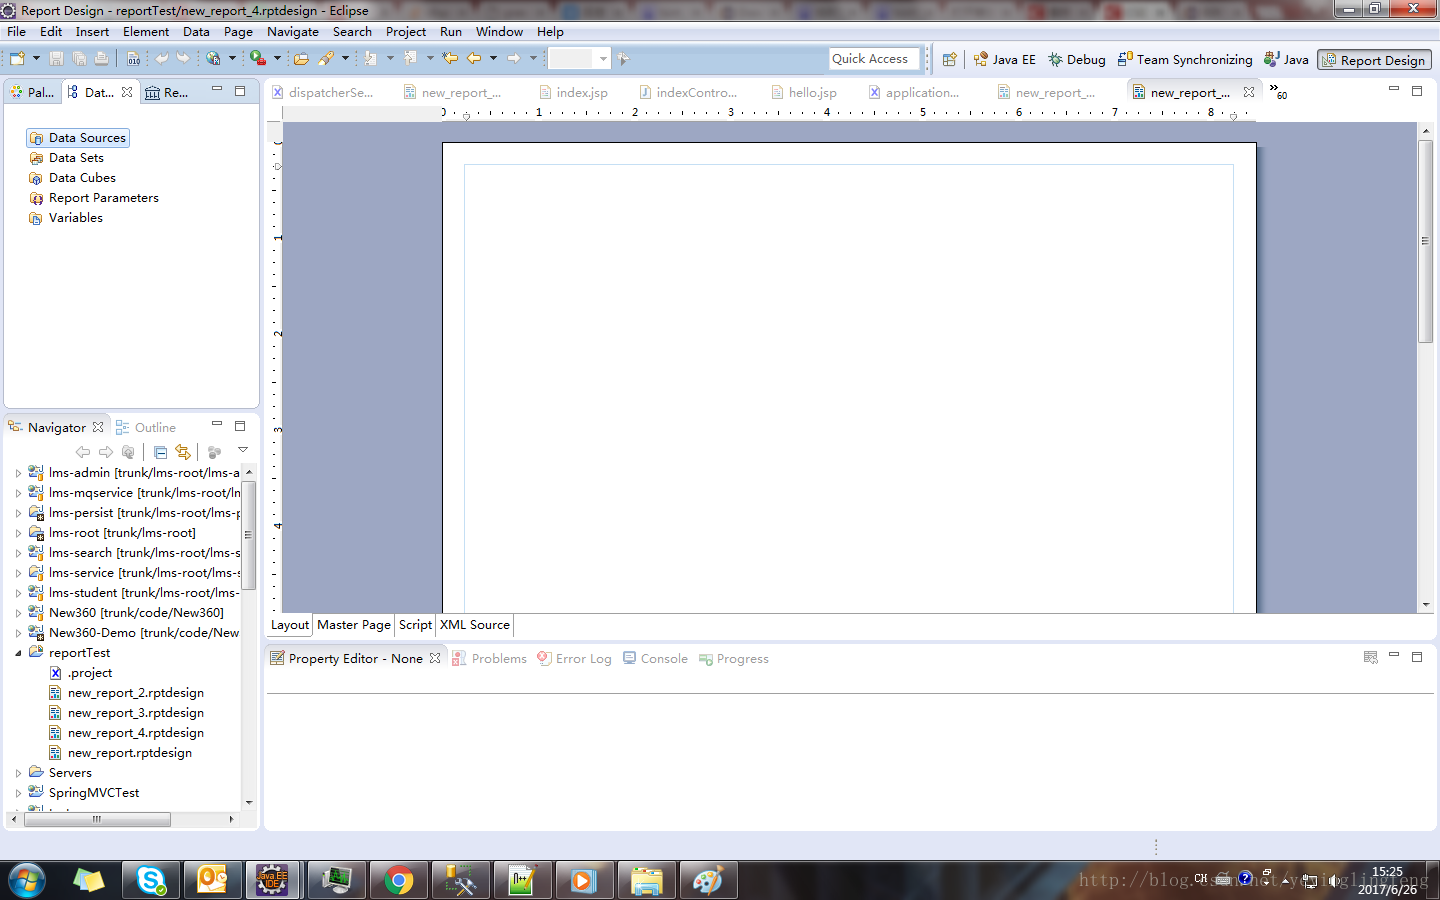
Task: Click the Last Edit Location arrow icon
Action: 450,59
